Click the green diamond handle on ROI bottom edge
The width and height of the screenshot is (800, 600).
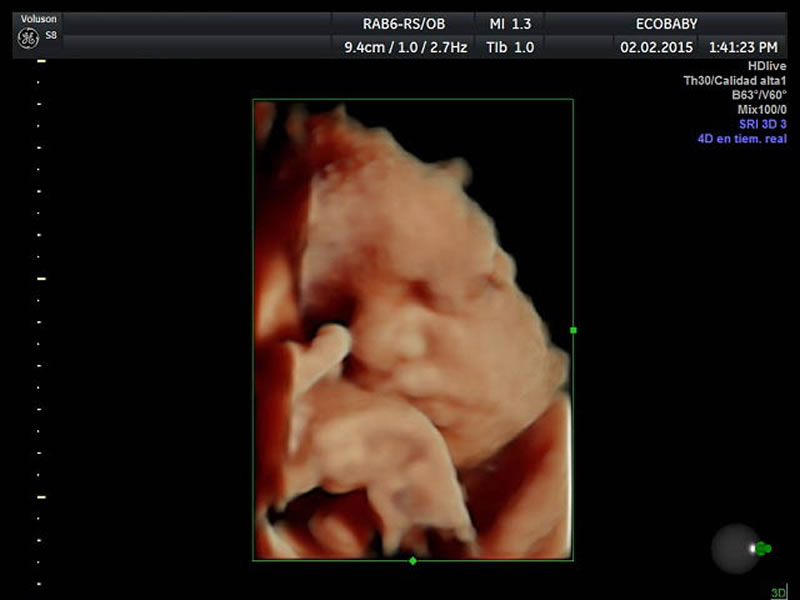(x=413, y=561)
